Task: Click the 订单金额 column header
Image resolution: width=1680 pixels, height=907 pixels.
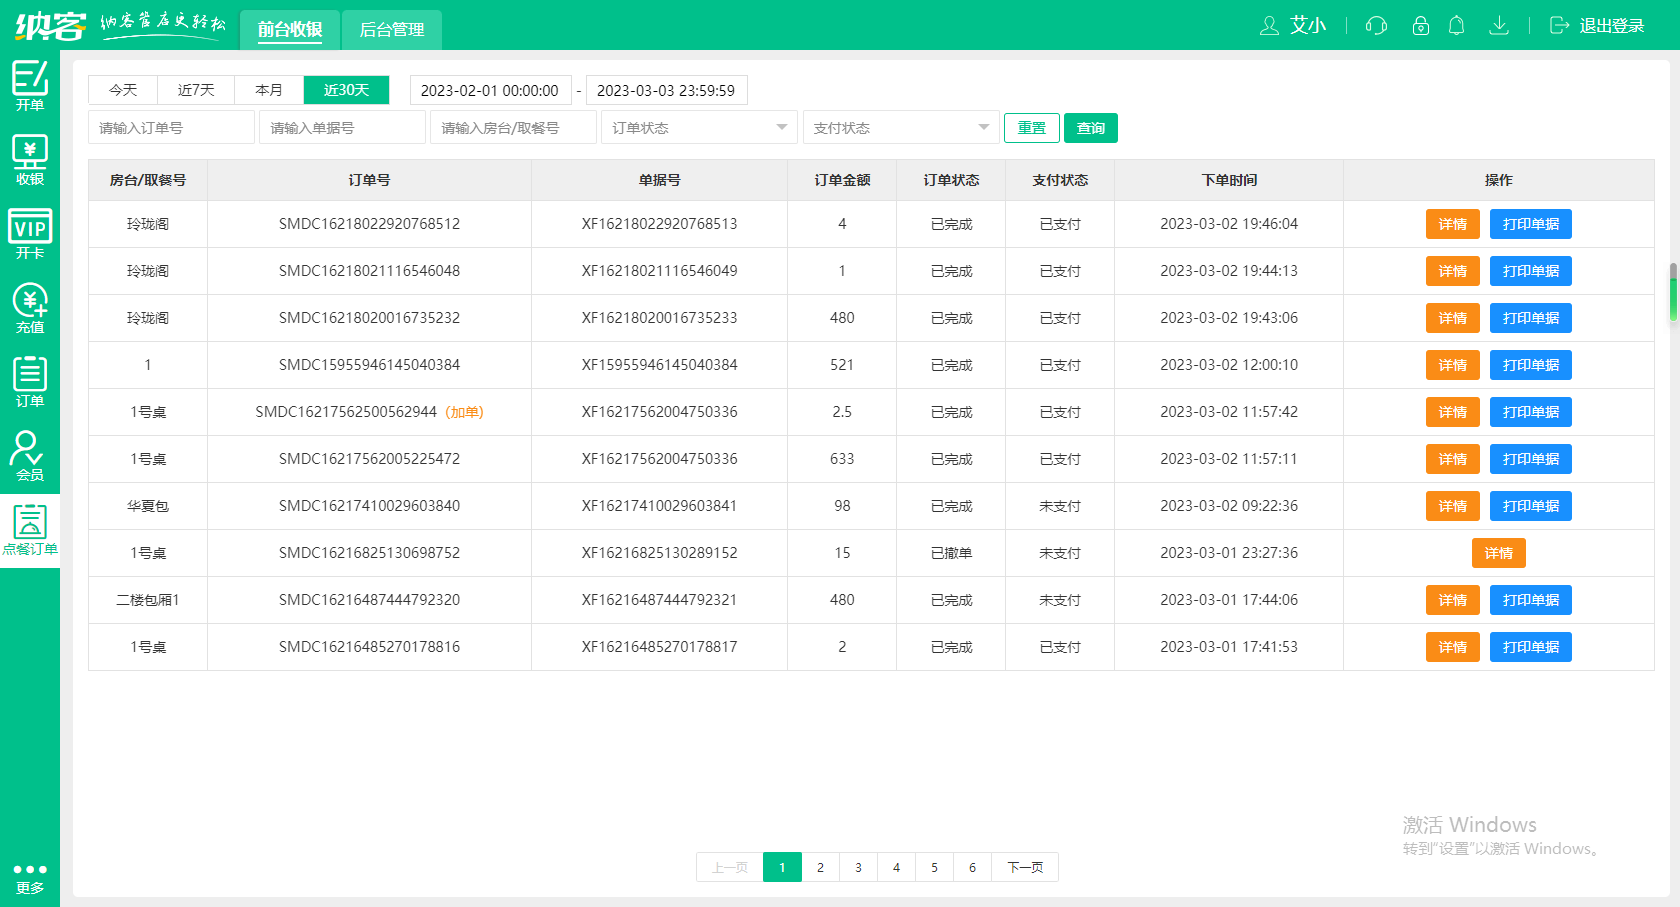Action: (842, 180)
